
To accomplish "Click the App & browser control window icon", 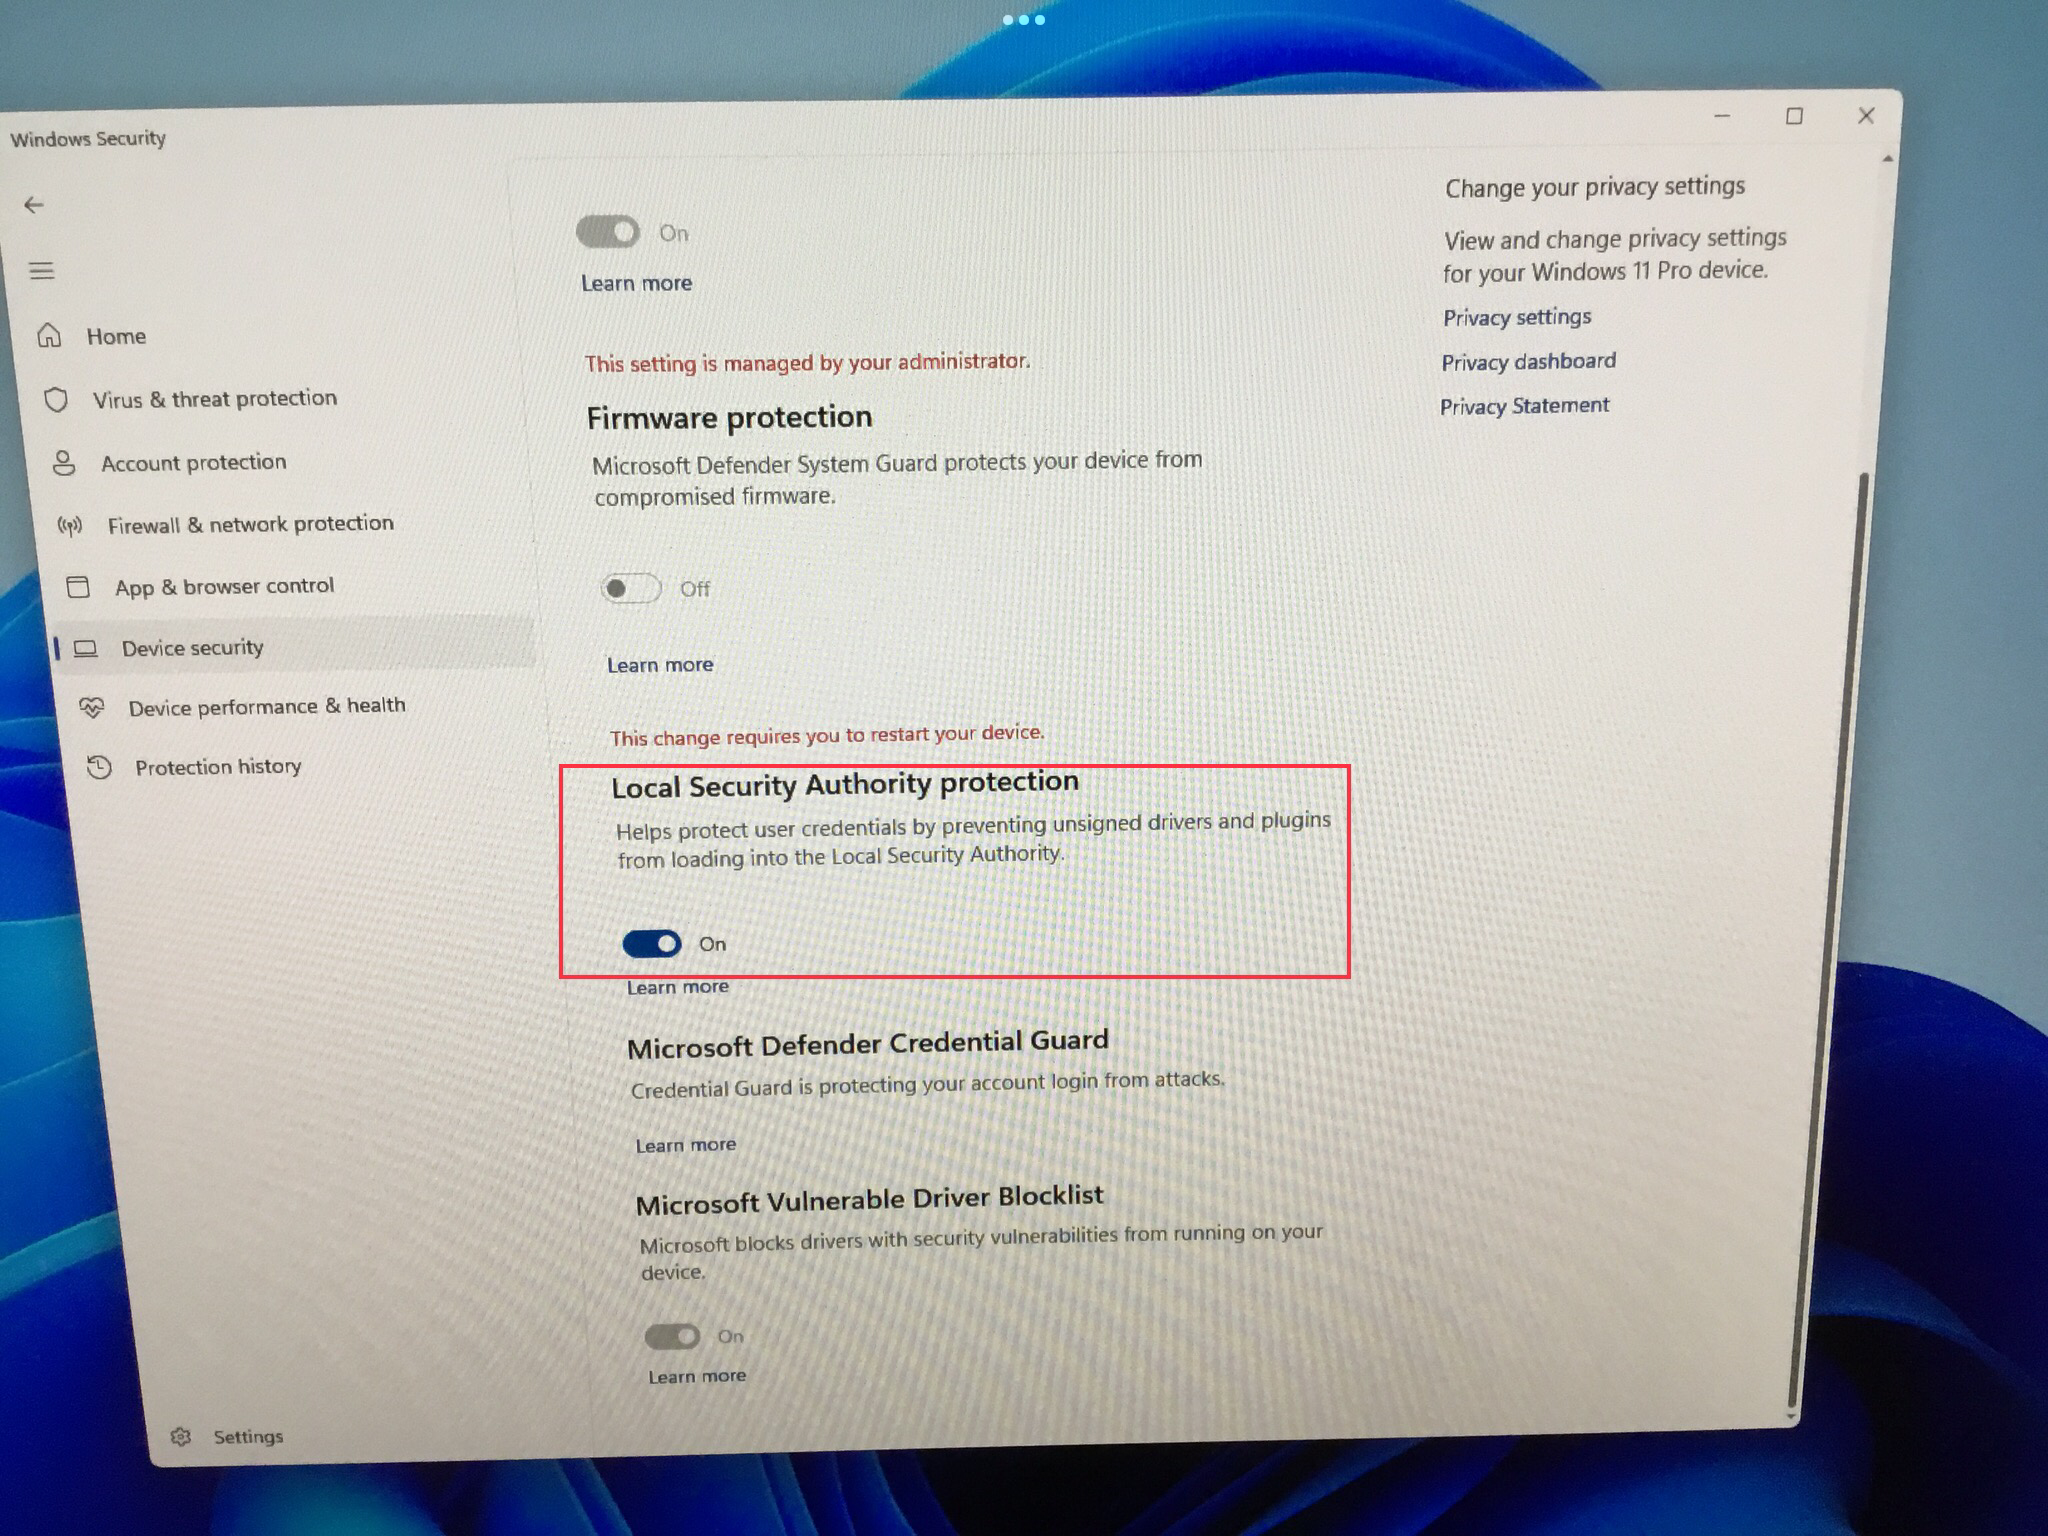I will click(x=78, y=587).
